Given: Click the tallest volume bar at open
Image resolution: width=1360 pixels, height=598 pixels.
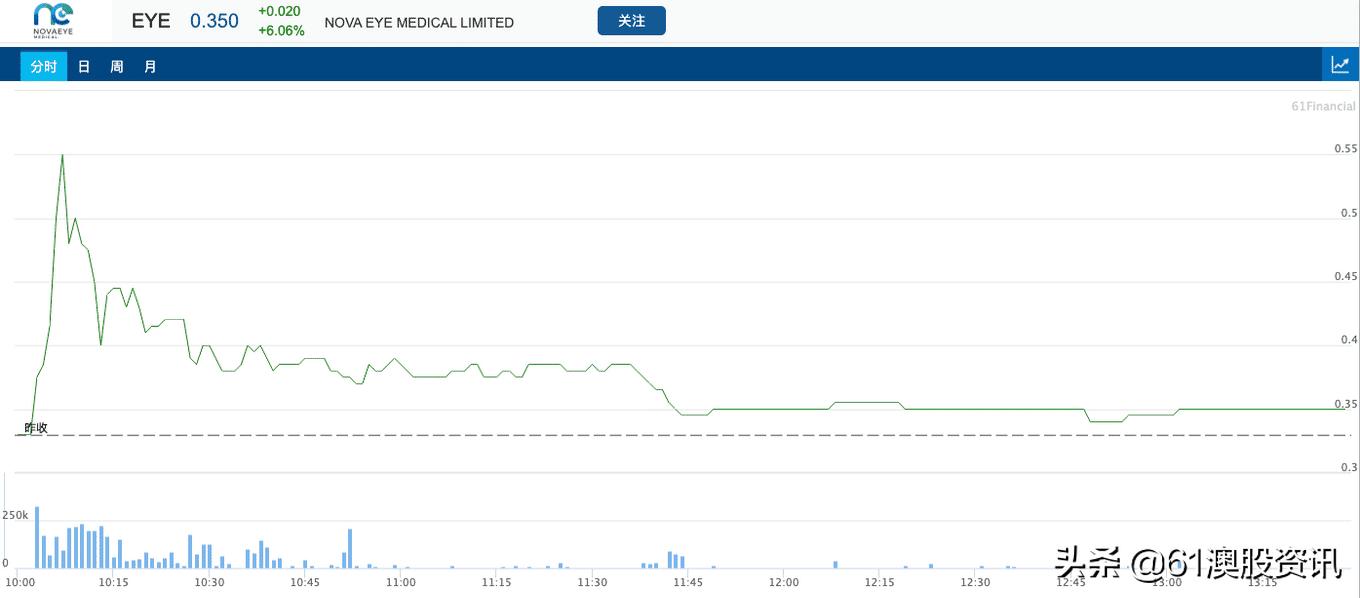Looking at the screenshot, I should click(x=37, y=536).
